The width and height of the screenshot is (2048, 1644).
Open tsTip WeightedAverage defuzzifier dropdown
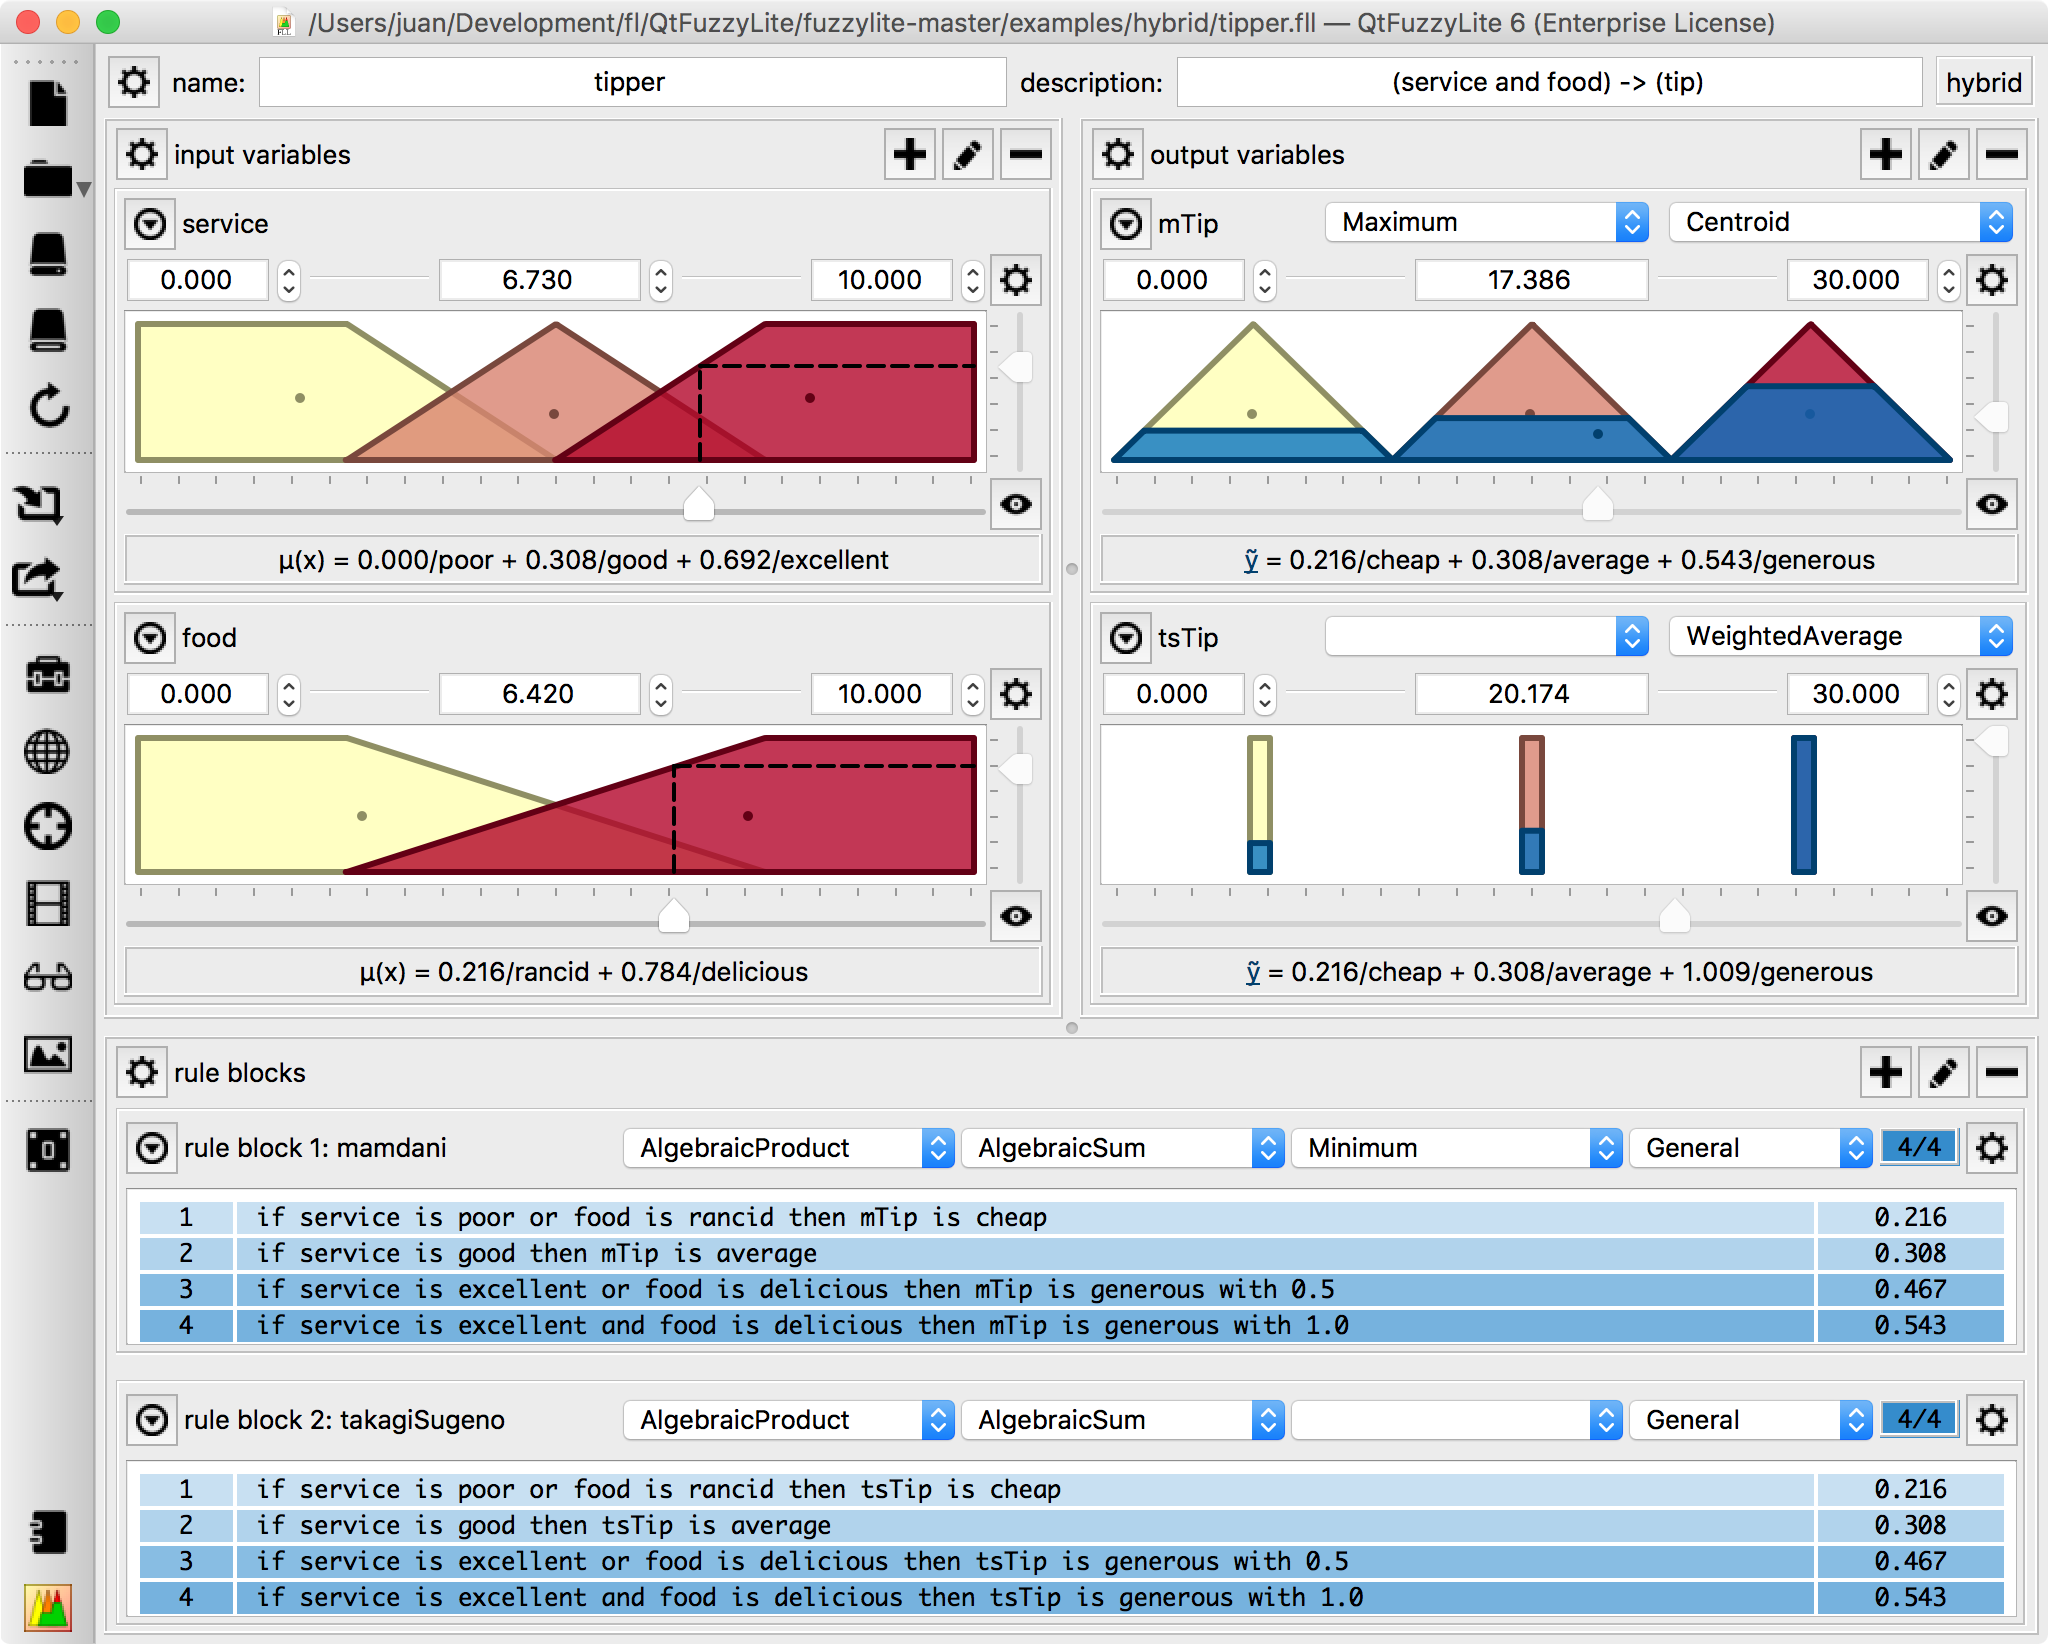1841,636
